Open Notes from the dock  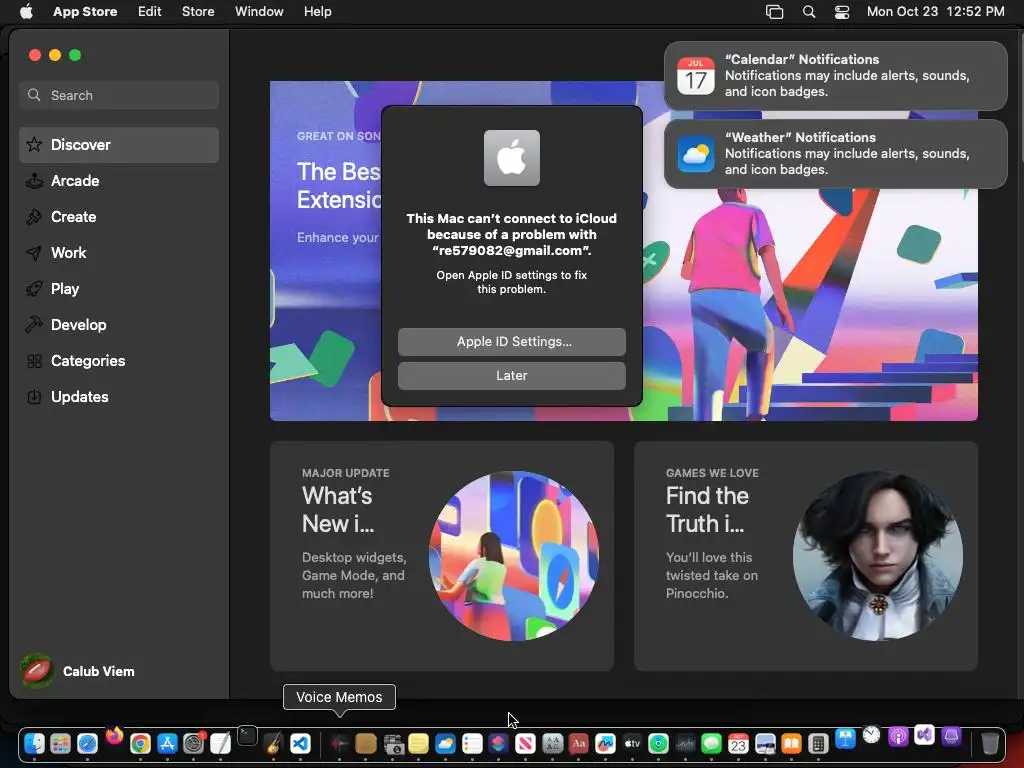click(x=419, y=743)
